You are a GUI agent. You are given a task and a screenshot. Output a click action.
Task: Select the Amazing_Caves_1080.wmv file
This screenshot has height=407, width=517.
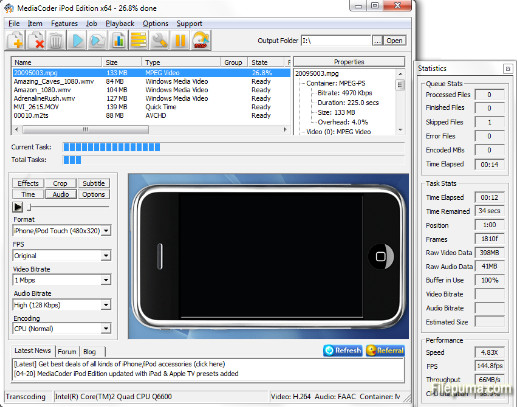coord(151,81)
